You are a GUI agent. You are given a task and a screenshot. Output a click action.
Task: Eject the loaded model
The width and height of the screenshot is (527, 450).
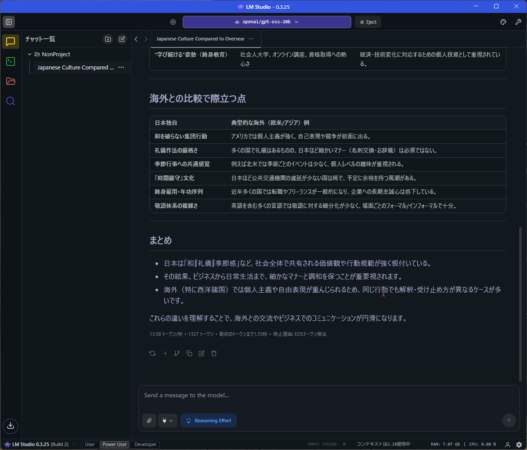(368, 22)
